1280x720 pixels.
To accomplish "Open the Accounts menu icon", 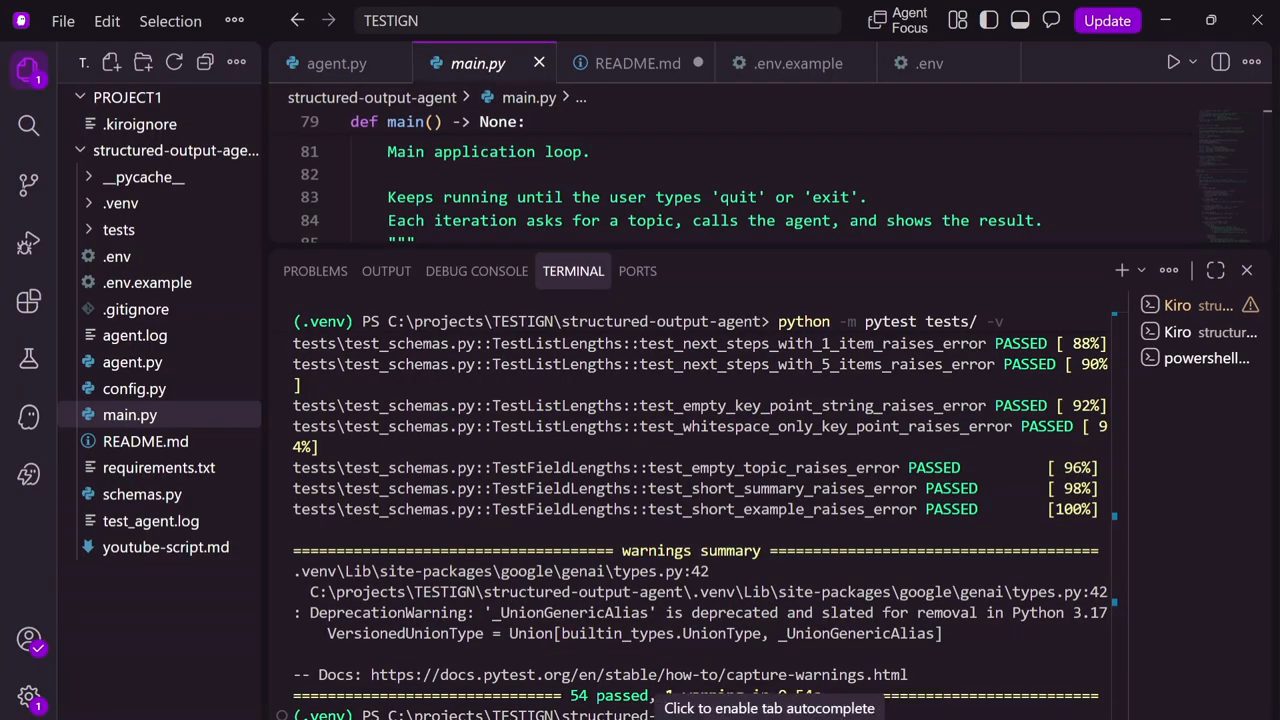I will [29, 639].
